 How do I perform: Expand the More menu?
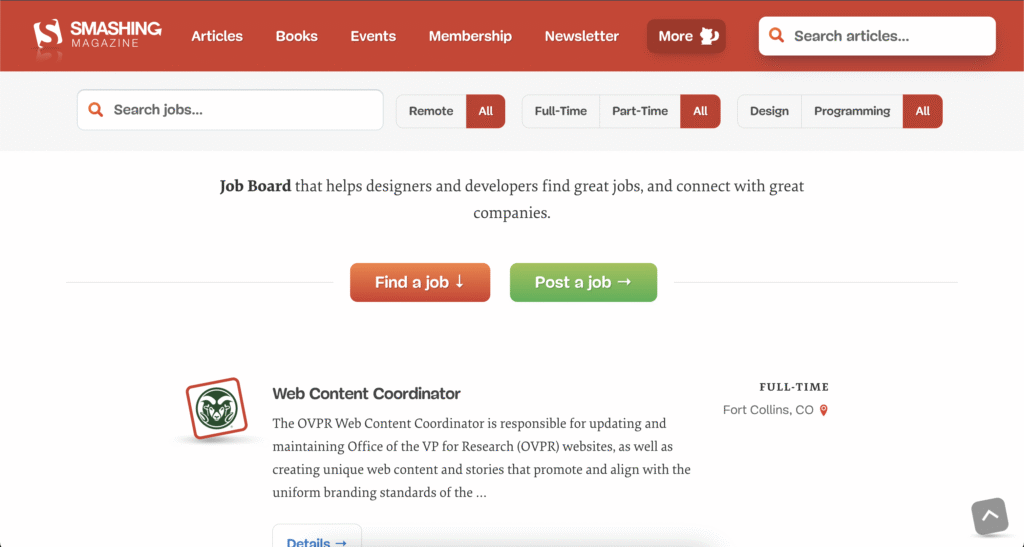pos(686,36)
